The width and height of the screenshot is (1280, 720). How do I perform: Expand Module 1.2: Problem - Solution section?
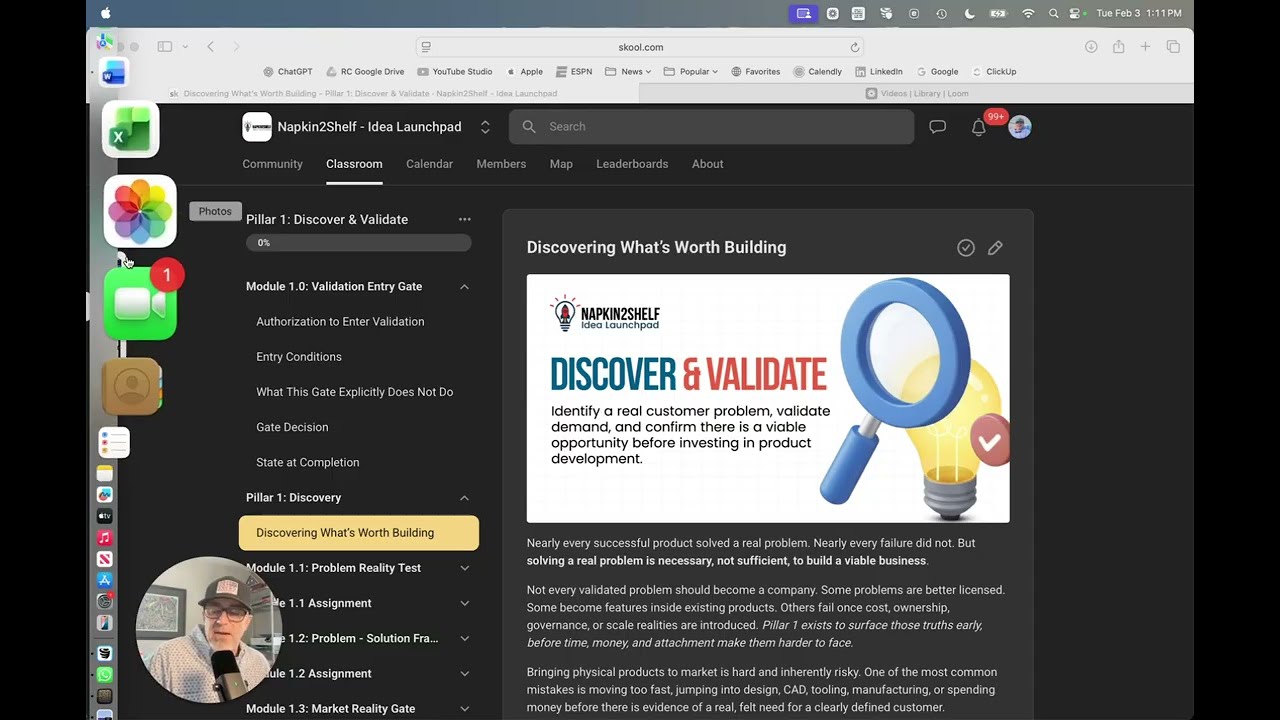click(464, 638)
